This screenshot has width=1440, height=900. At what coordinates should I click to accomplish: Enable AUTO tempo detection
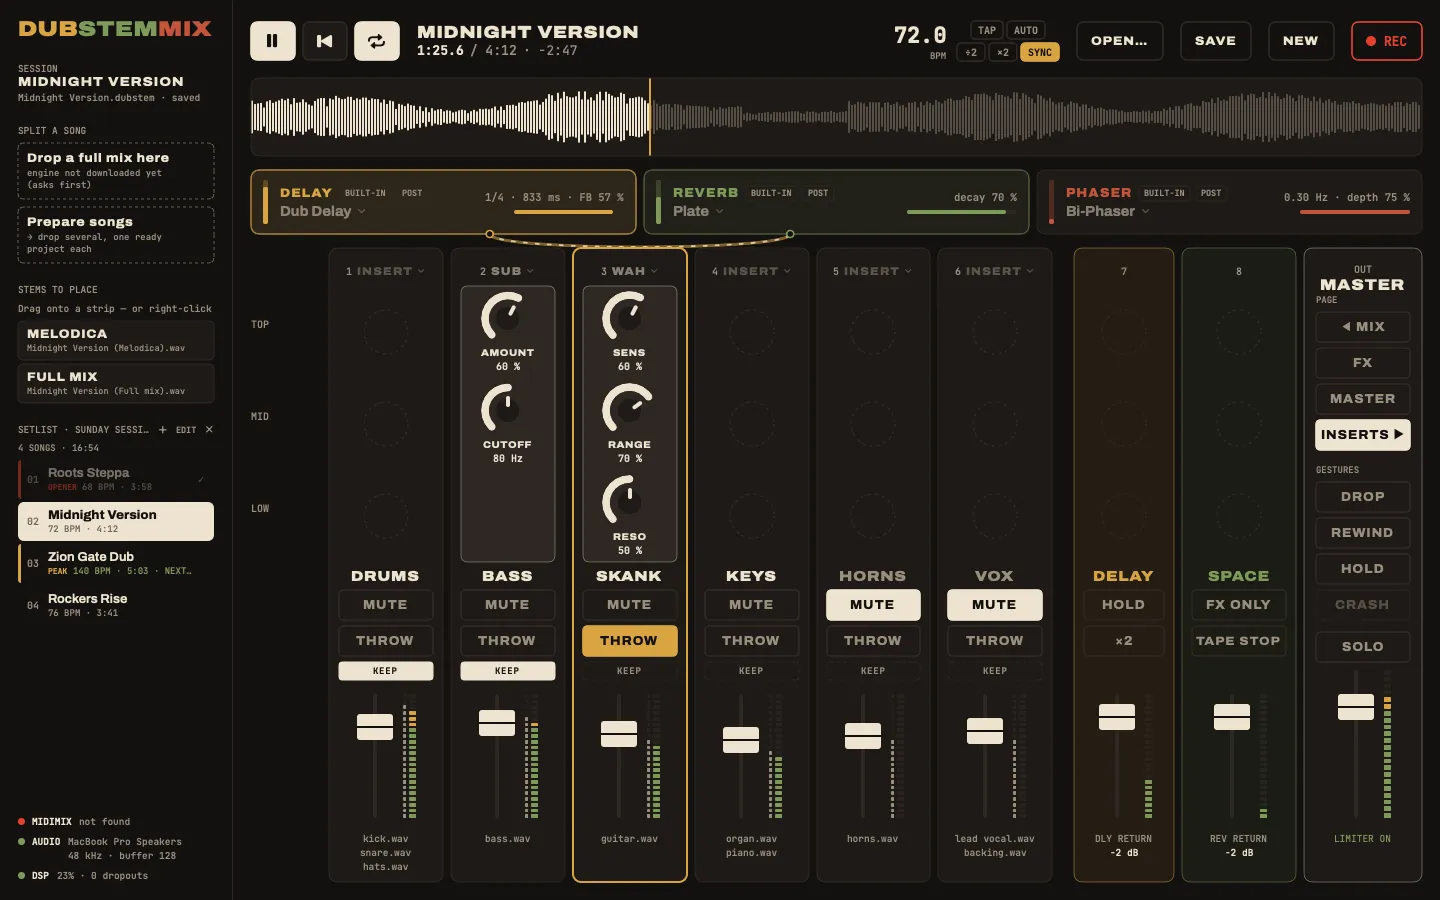pyautogui.click(x=1026, y=30)
